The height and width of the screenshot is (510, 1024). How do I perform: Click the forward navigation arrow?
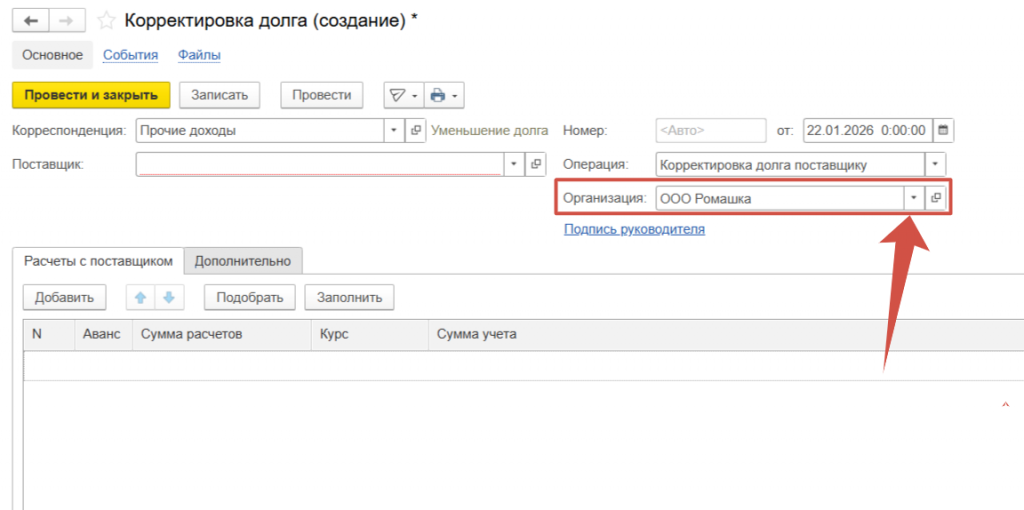(68, 20)
